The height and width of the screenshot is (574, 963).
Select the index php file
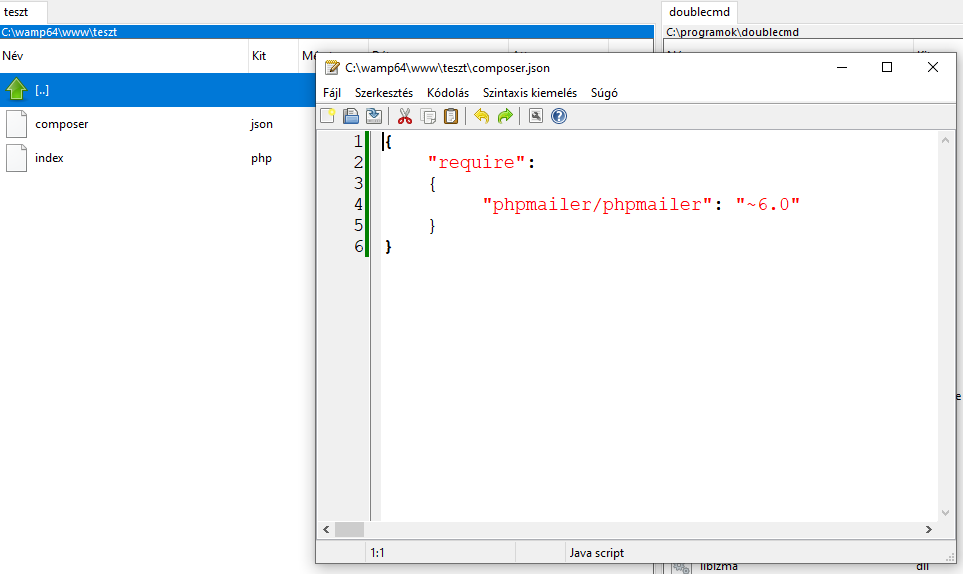tap(49, 158)
